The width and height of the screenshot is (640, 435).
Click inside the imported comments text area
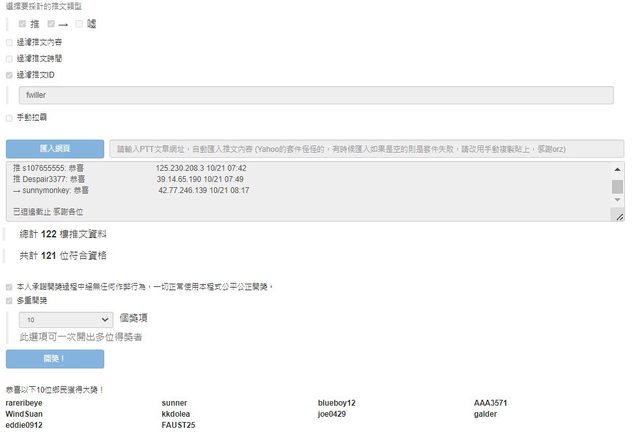point(300,190)
